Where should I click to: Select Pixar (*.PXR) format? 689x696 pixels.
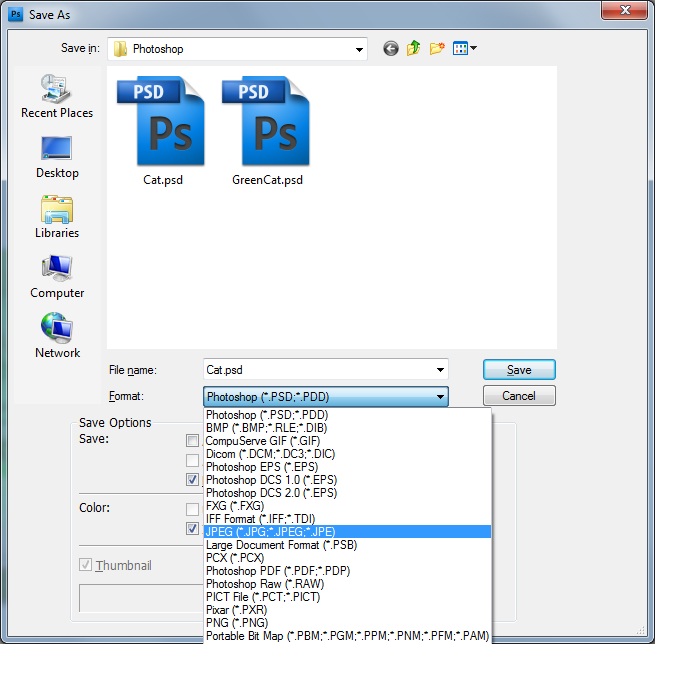pos(347,610)
